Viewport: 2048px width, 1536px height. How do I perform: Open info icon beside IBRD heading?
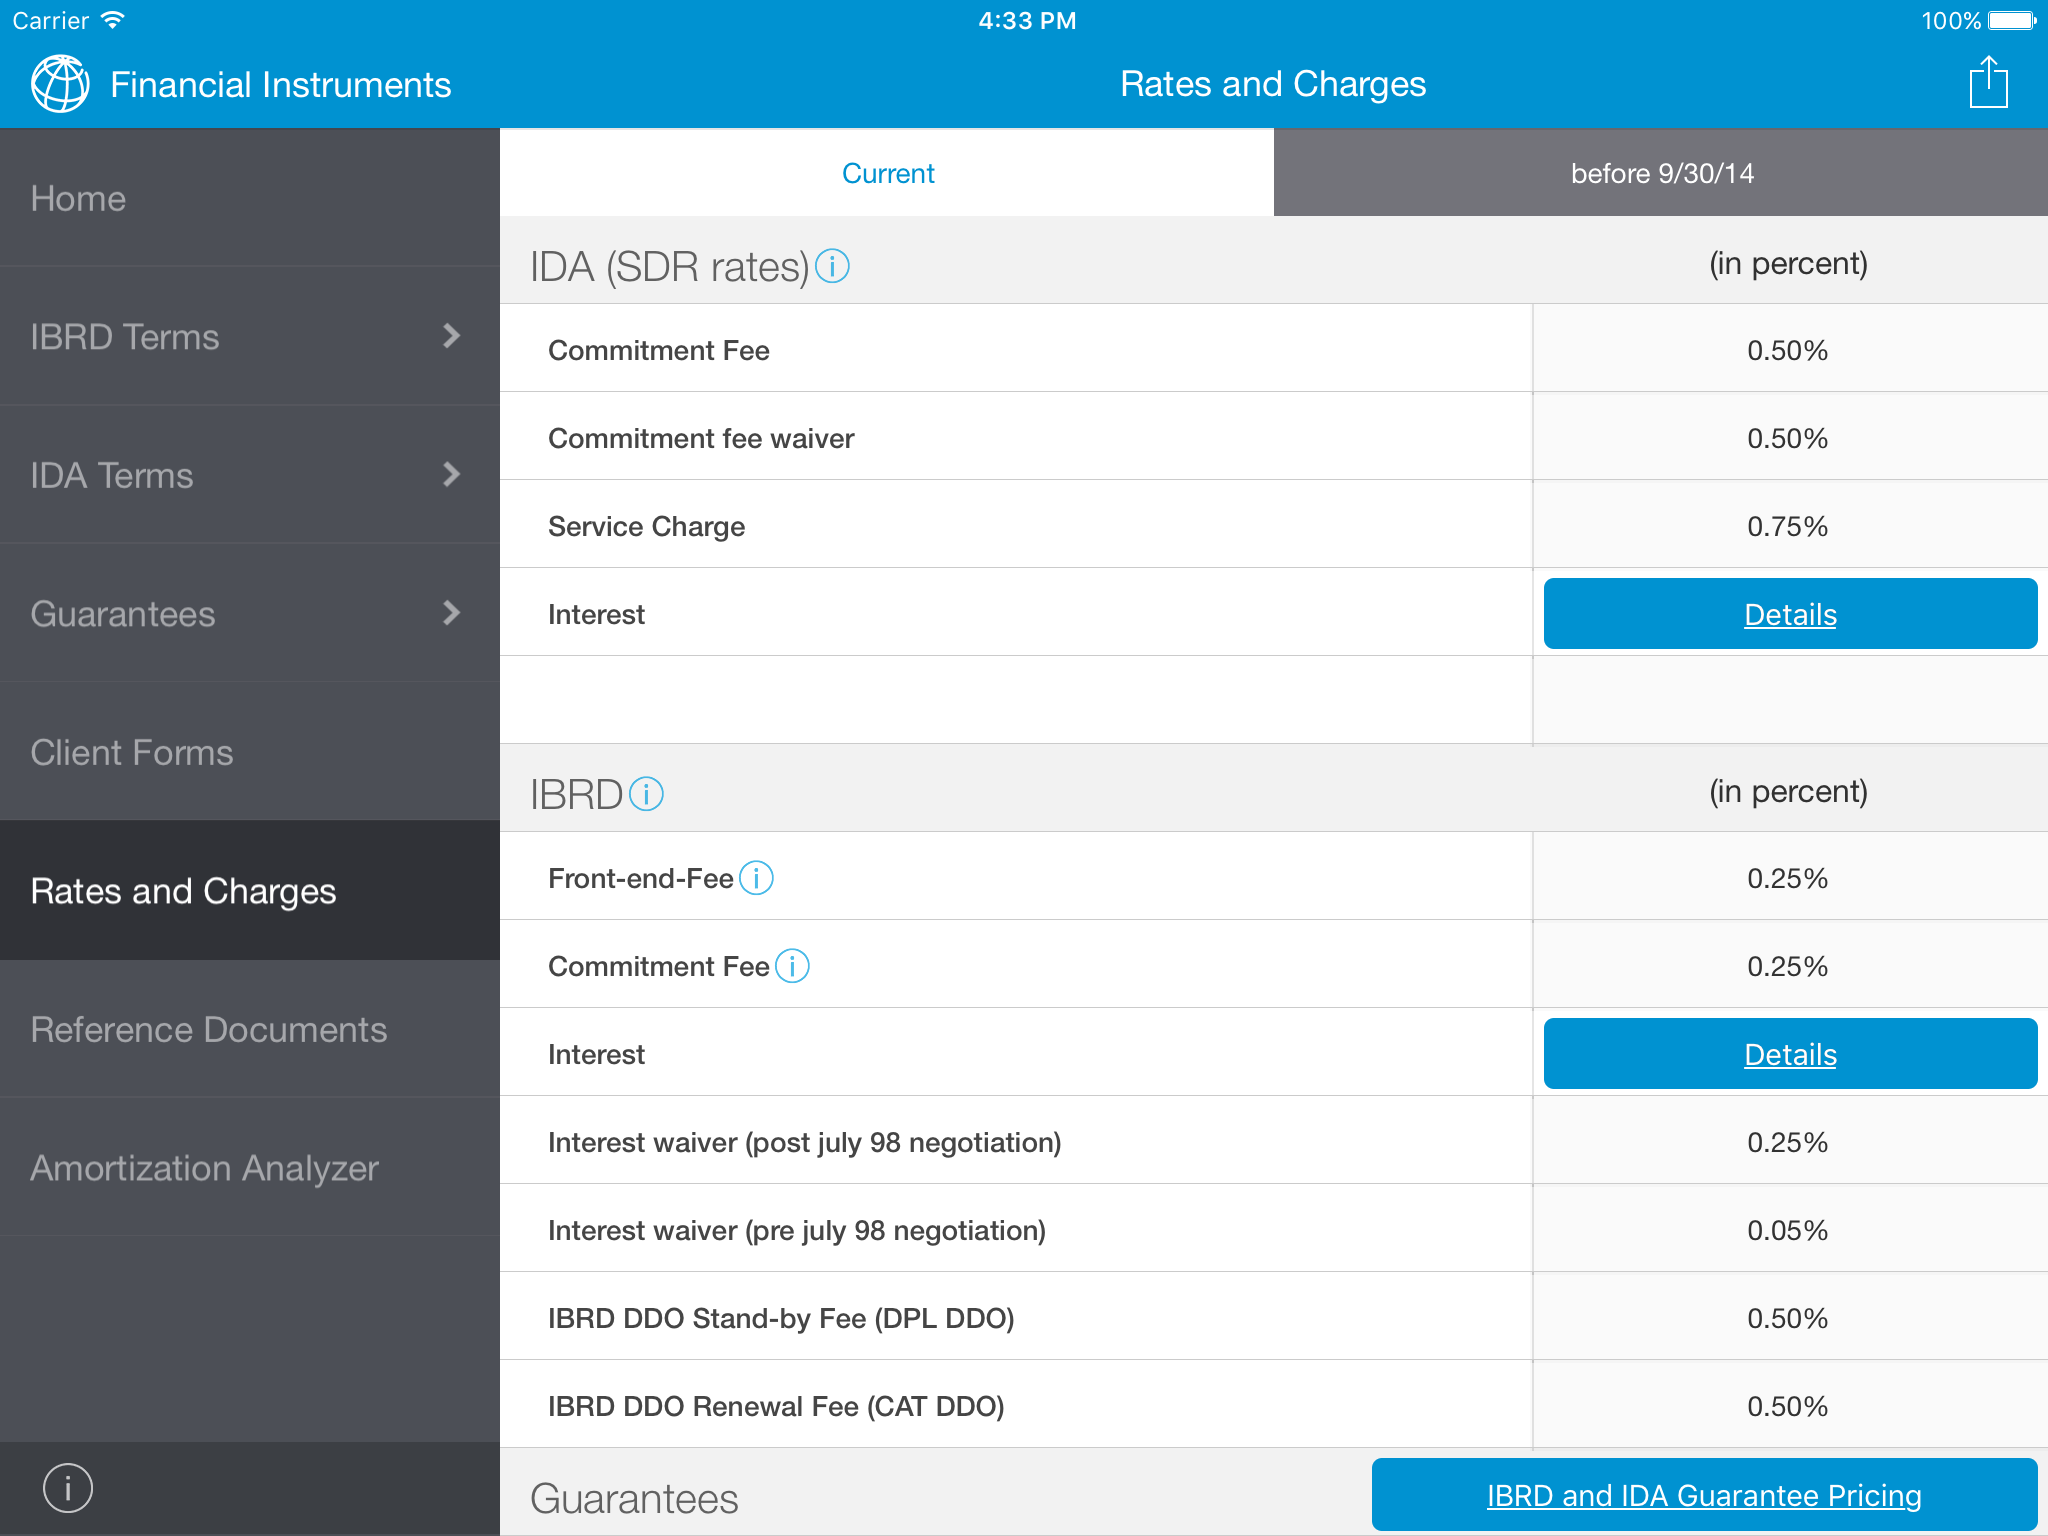click(646, 794)
